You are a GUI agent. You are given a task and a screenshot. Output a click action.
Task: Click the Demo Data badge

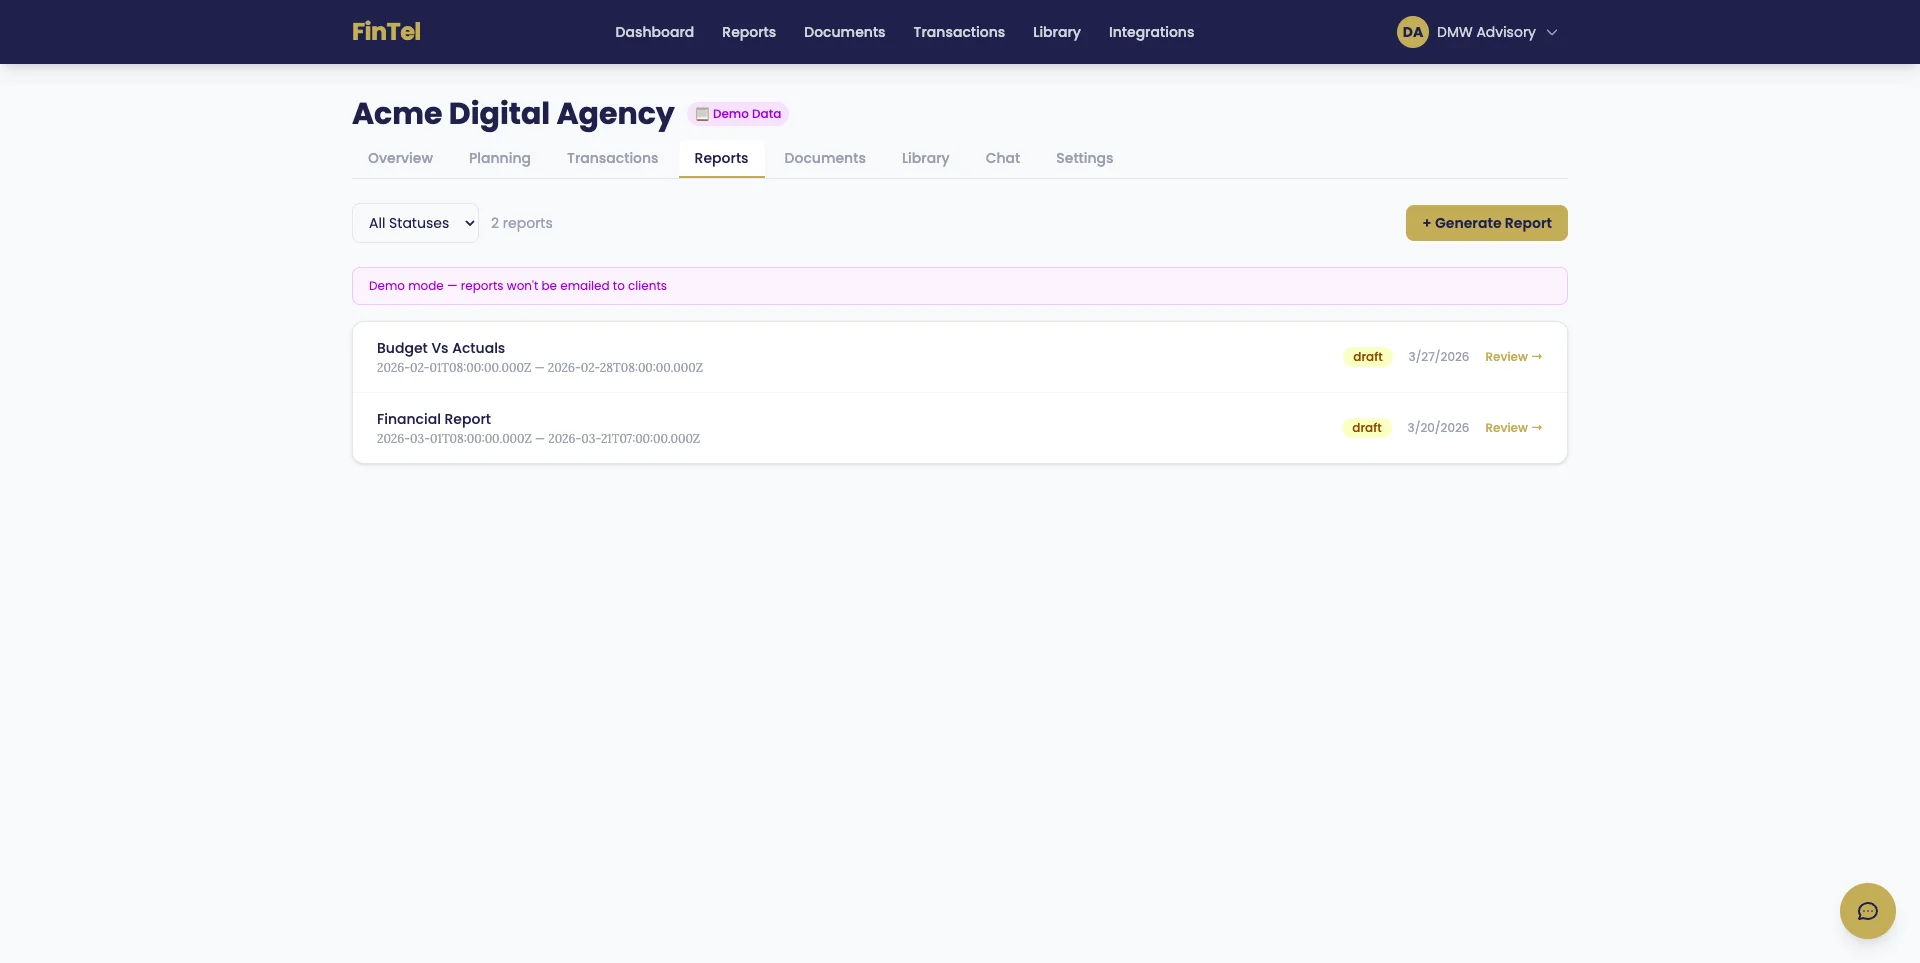pyautogui.click(x=739, y=114)
